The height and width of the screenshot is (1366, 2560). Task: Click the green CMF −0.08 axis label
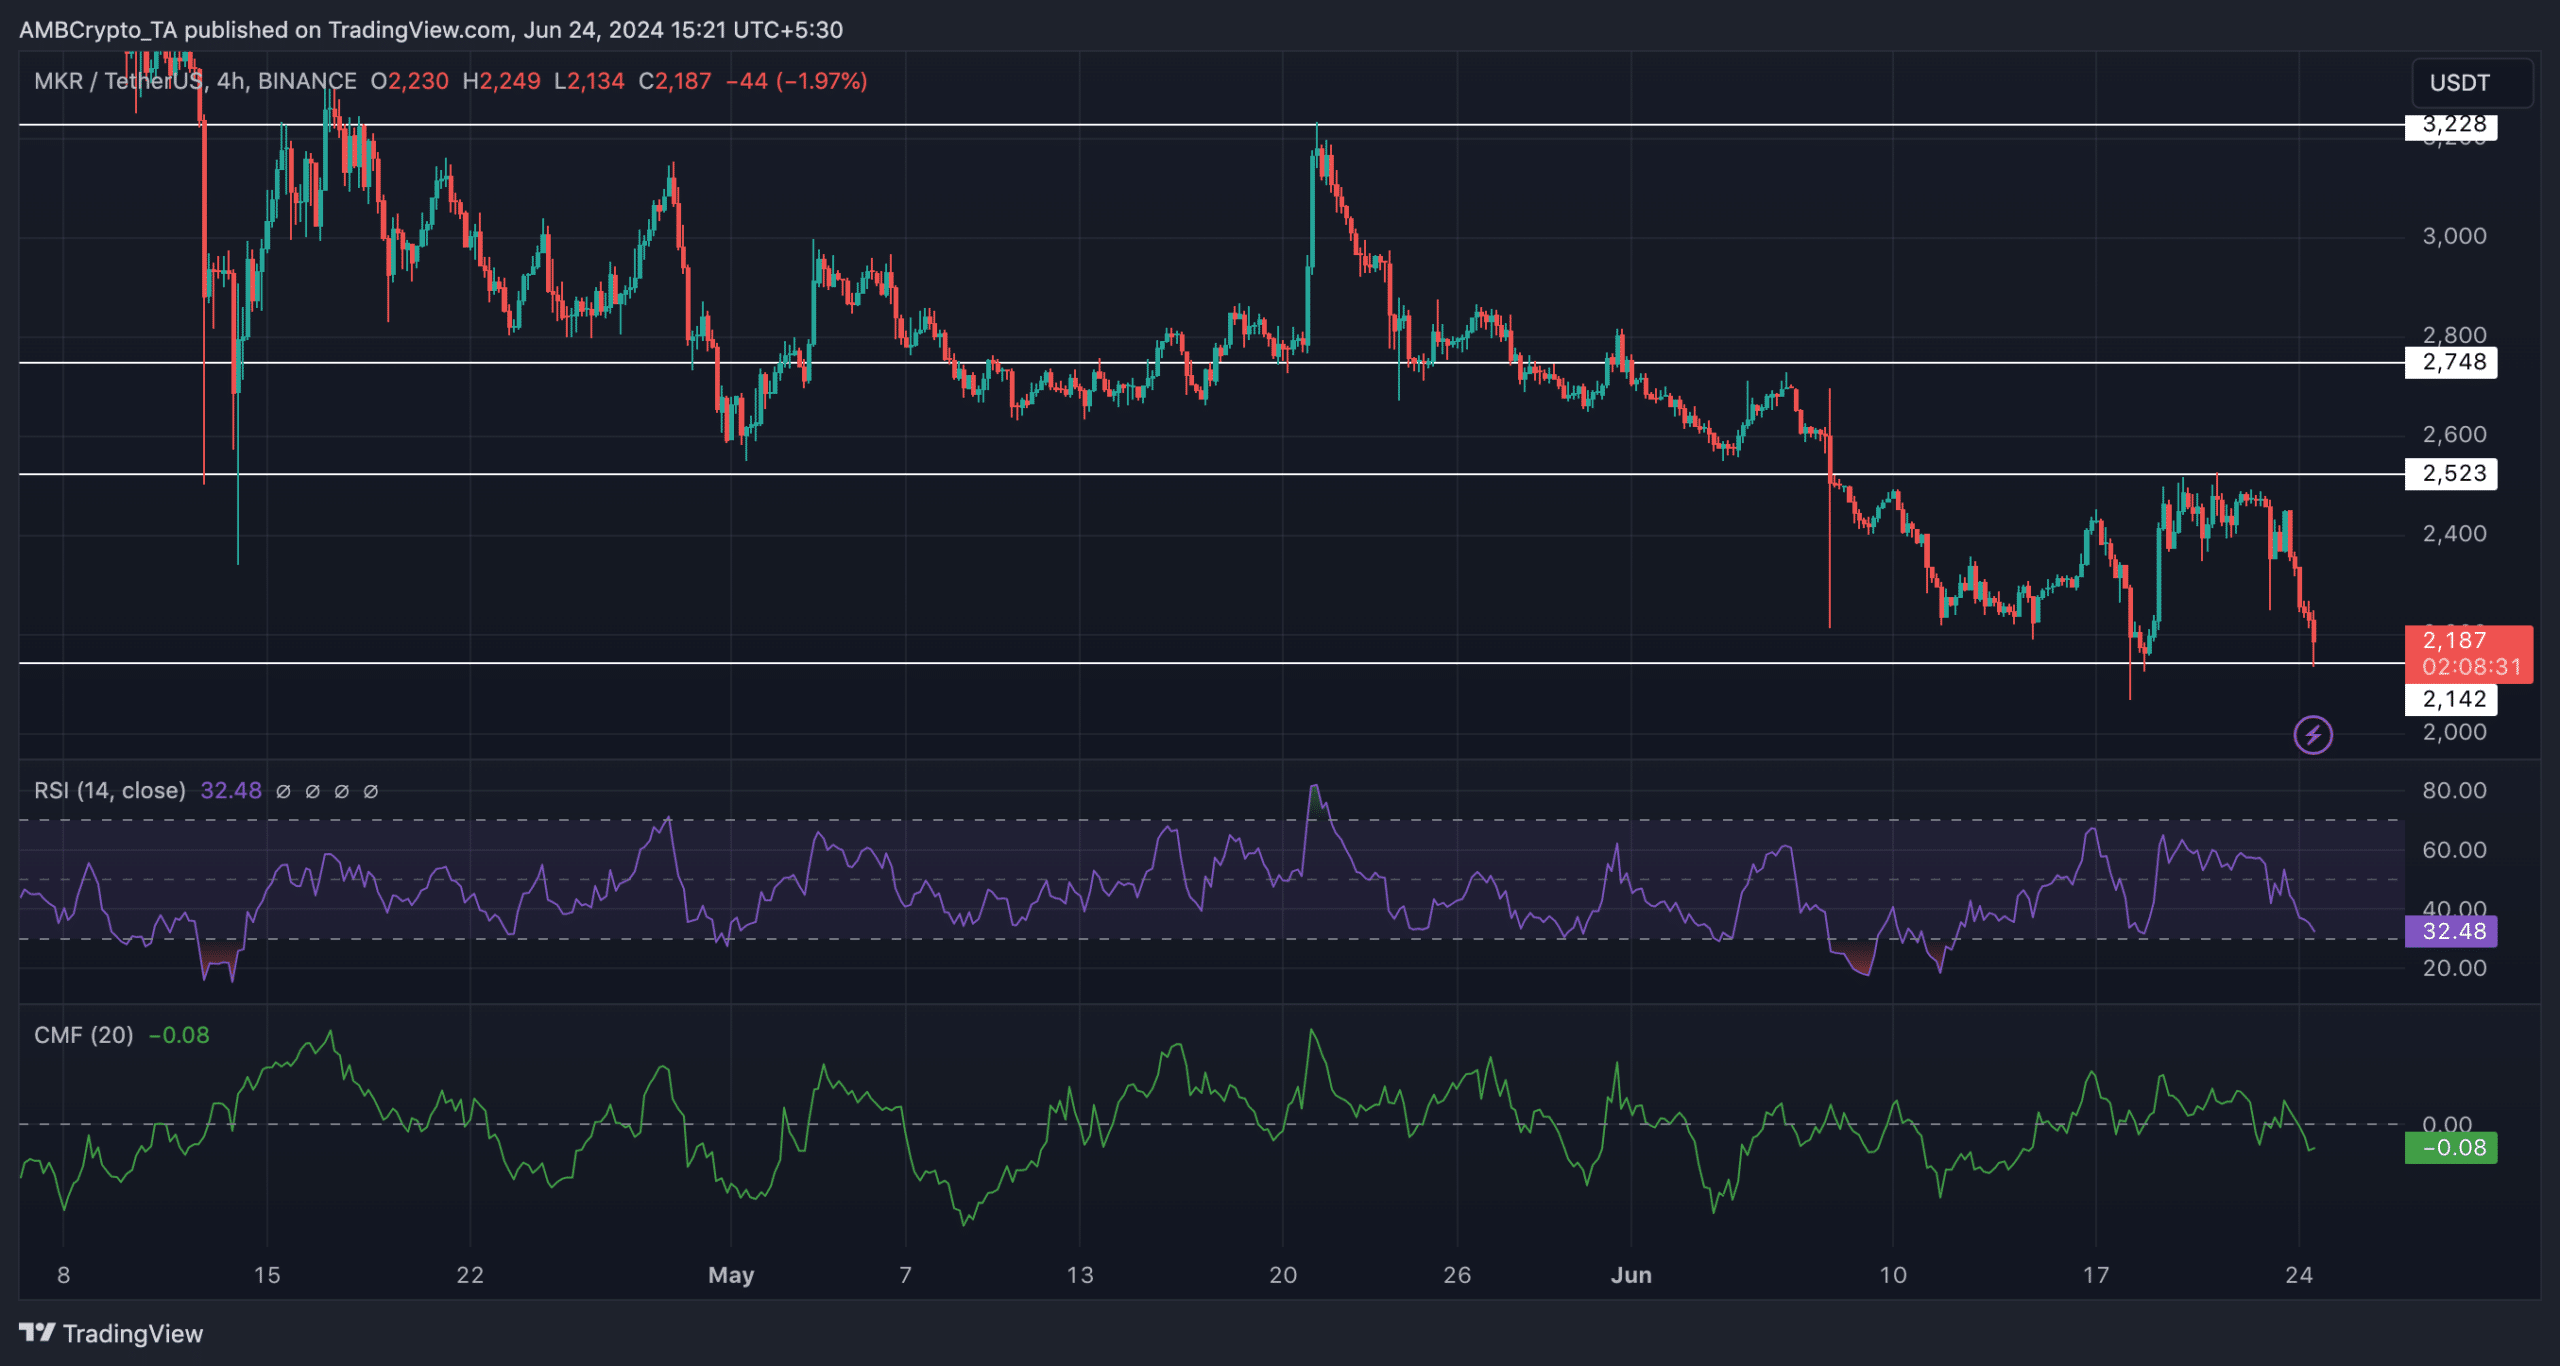(2451, 1148)
